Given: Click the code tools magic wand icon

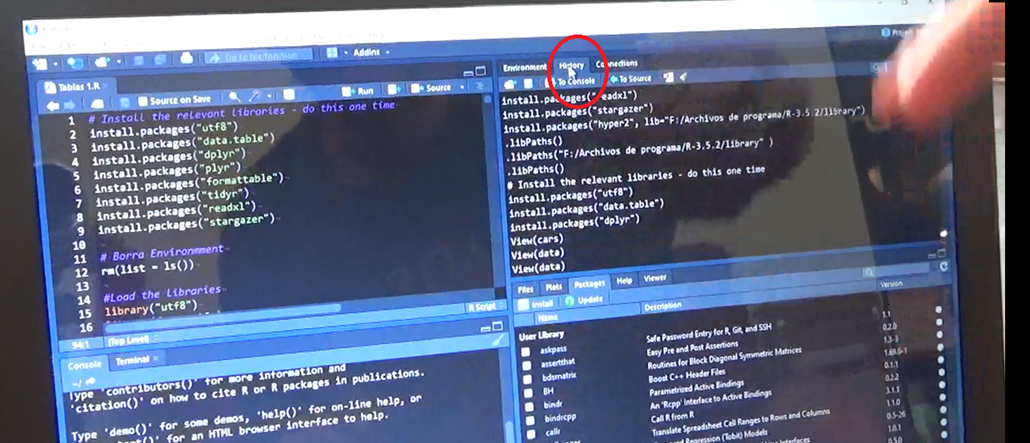Looking at the screenshot, I should tap(254, 96).
